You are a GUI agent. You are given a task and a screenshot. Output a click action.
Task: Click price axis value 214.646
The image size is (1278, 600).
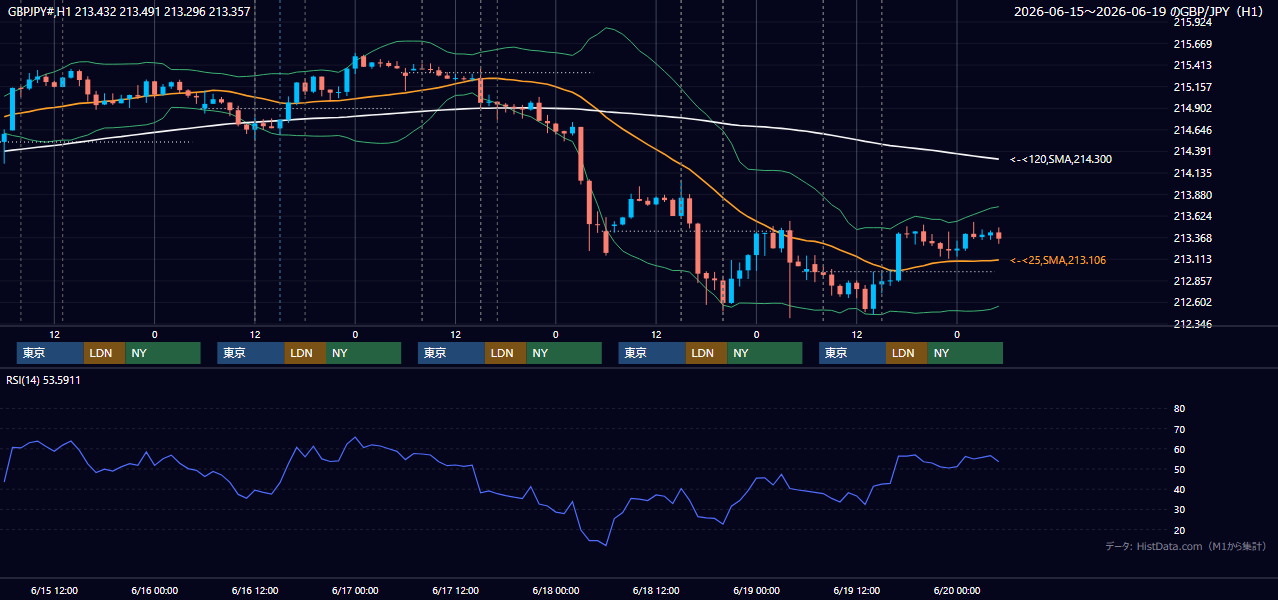tap(1192, 130)
